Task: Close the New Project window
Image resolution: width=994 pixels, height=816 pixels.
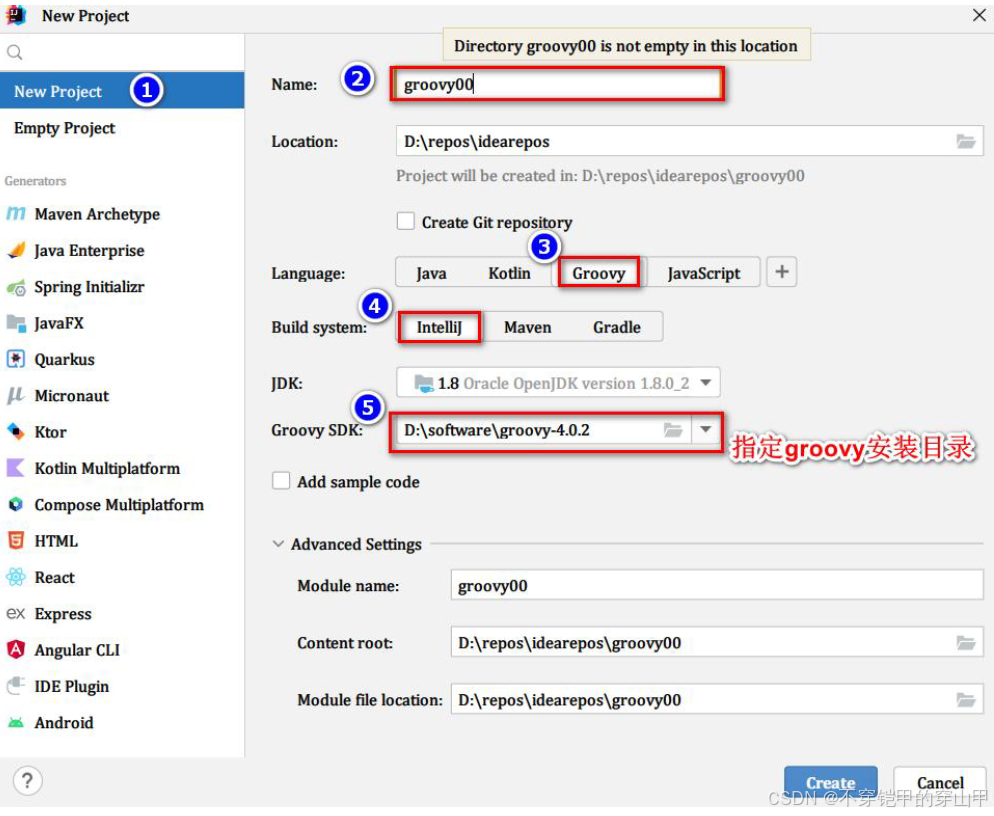Action: (x=978, y=15)
